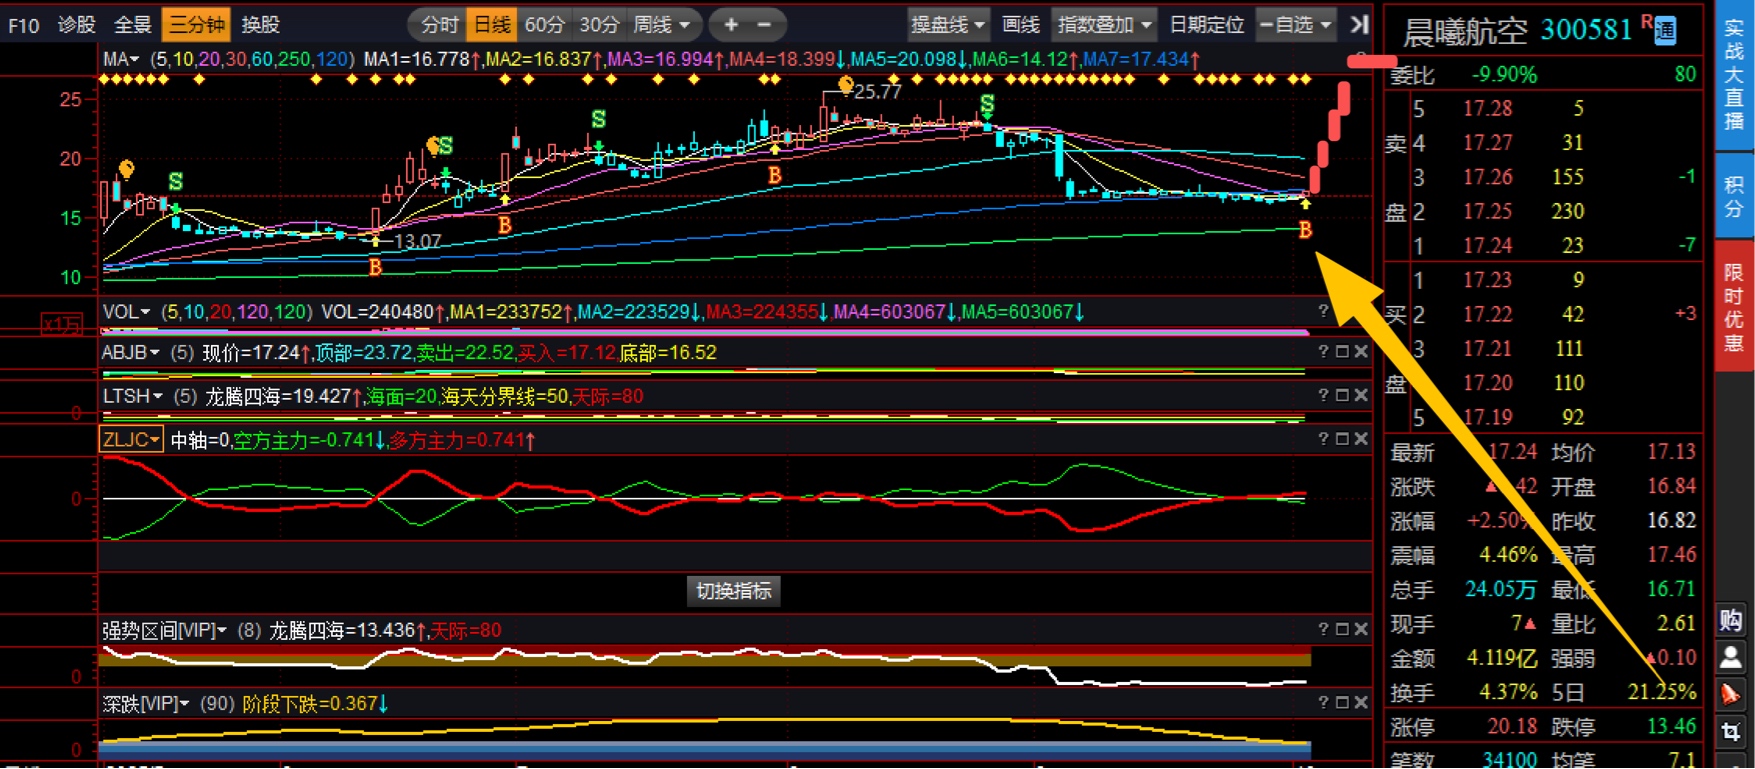This screenshot has width=1755, height=769.
Task: Open the 诊股 stock diagnosis menu
Action: (x=77, y=25)
